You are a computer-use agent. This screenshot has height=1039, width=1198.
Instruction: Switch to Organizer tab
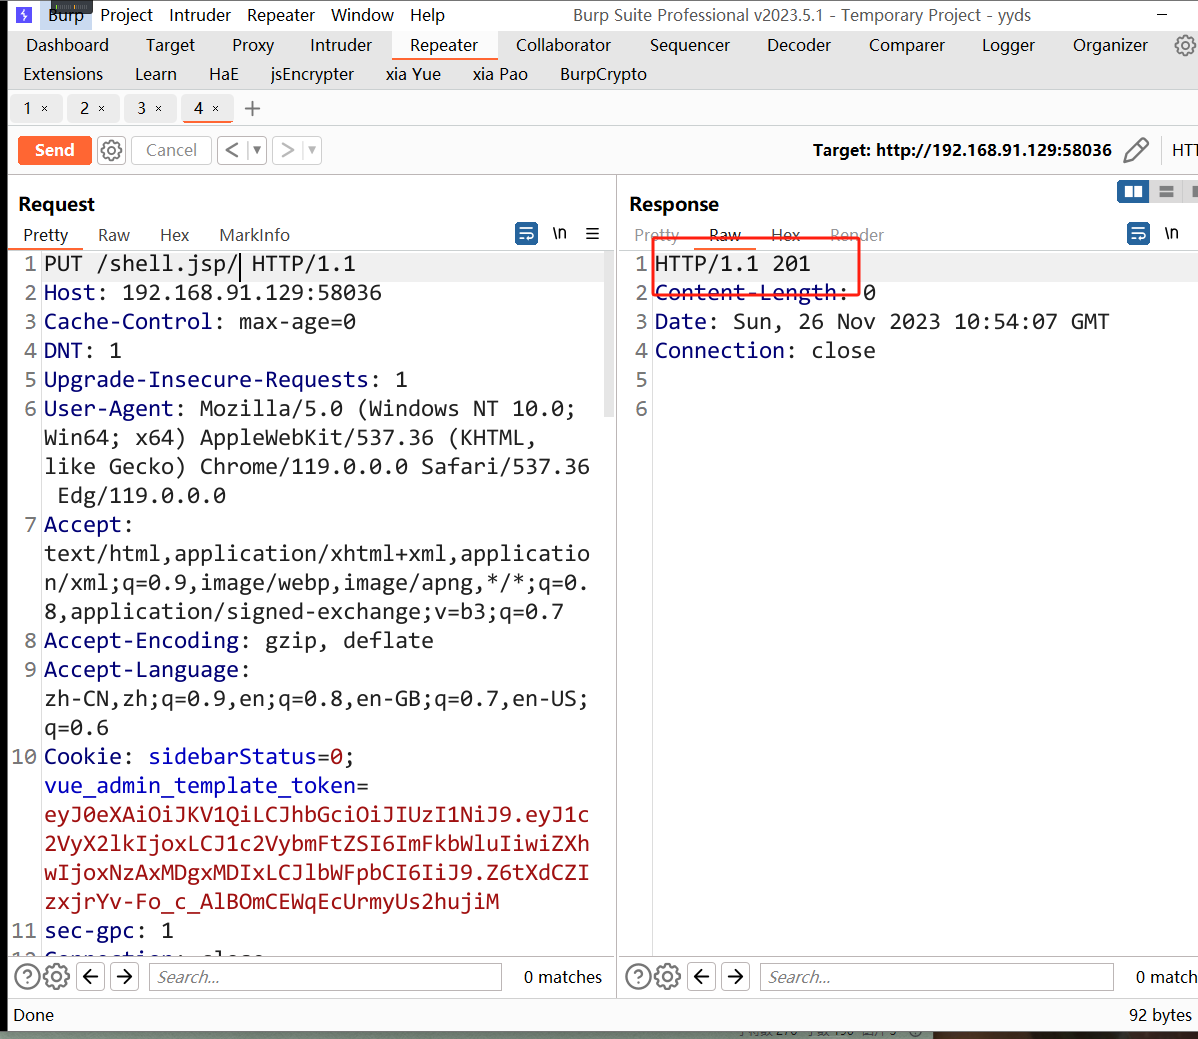(1110, 46)
